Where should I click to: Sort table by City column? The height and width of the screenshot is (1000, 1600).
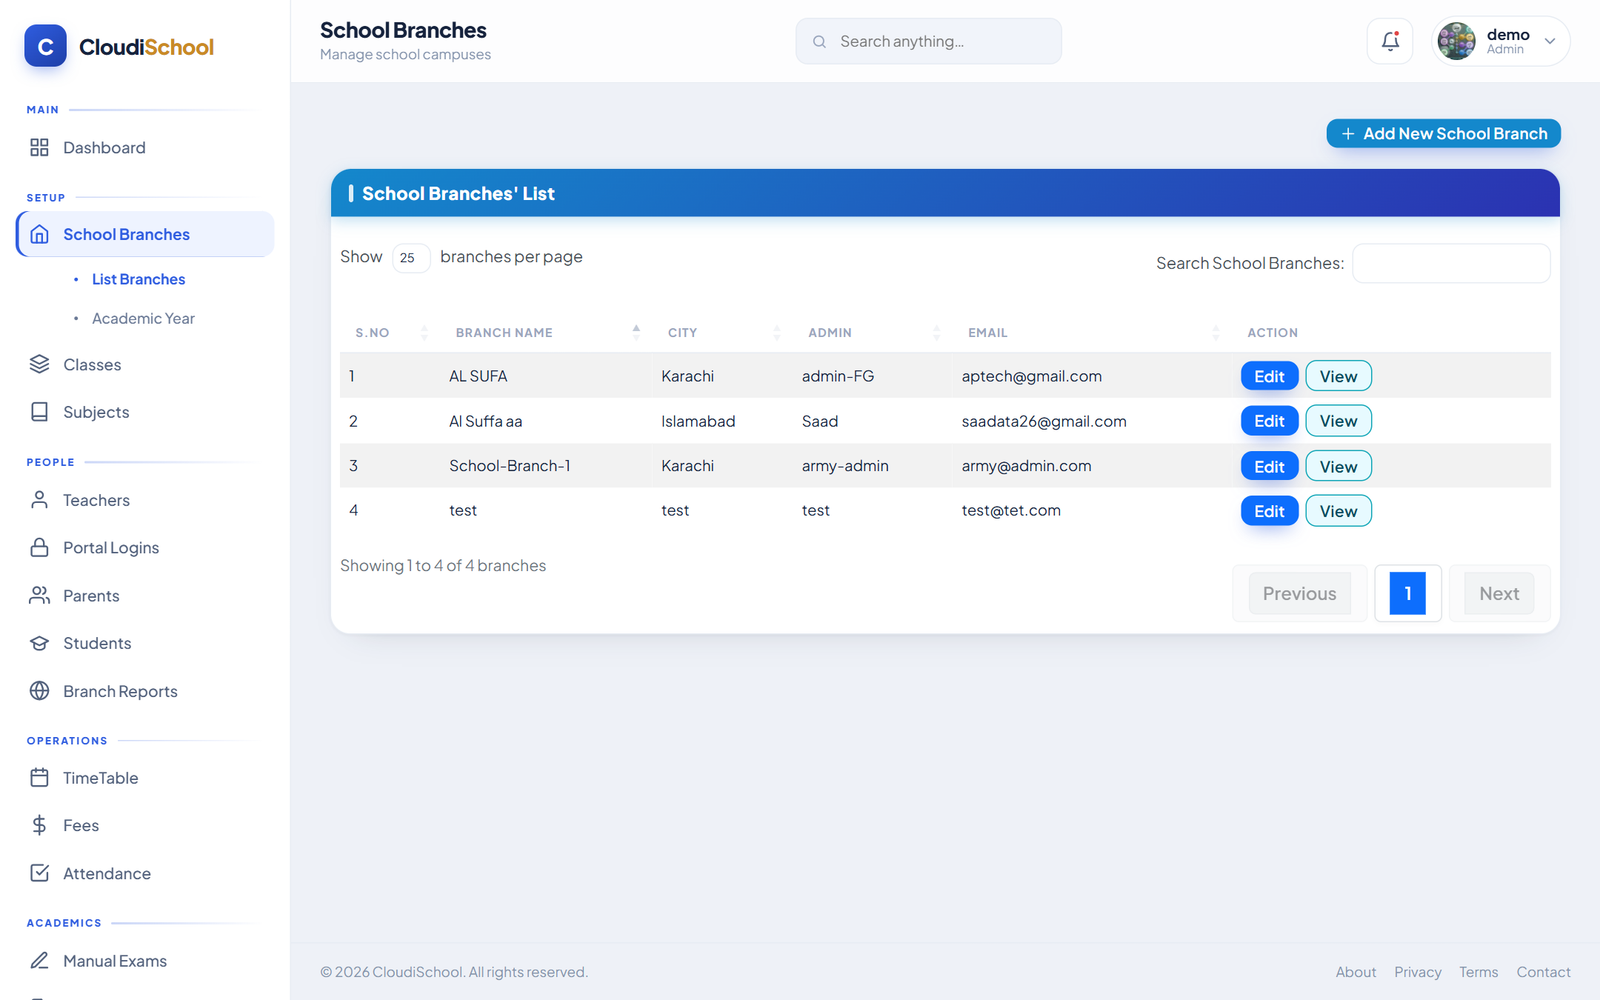722,333
